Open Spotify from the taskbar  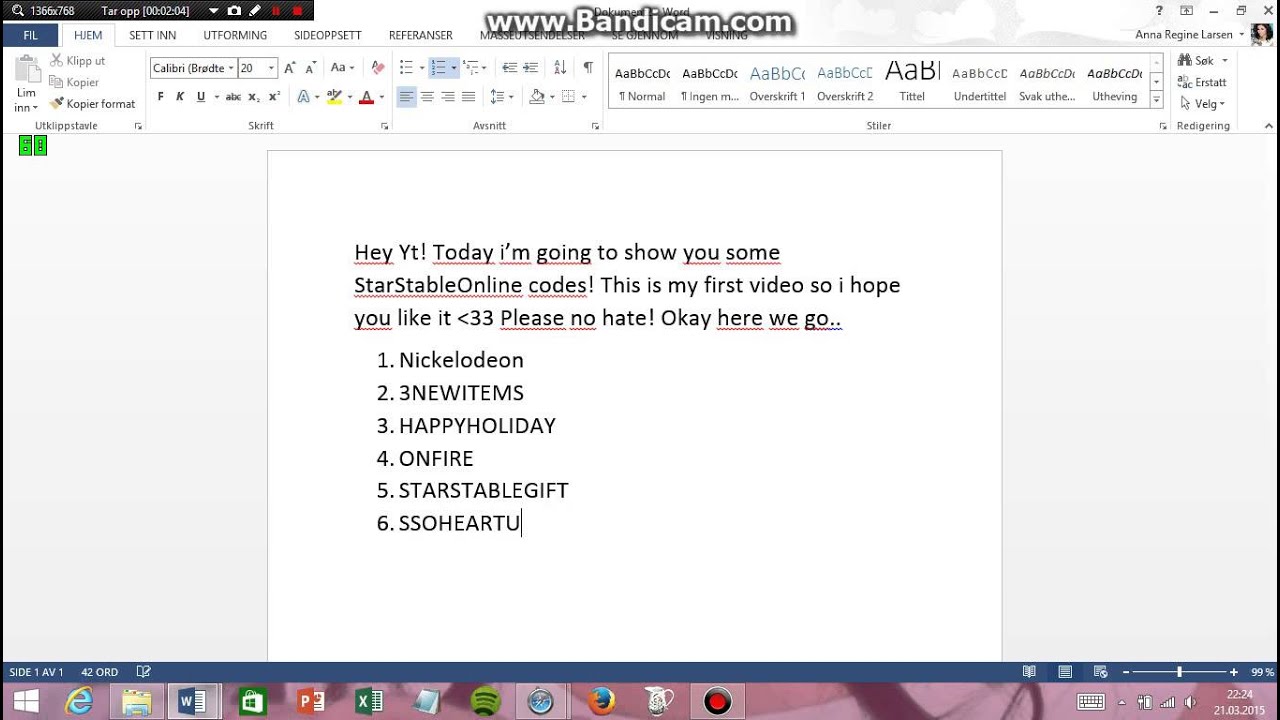[485, 701]
